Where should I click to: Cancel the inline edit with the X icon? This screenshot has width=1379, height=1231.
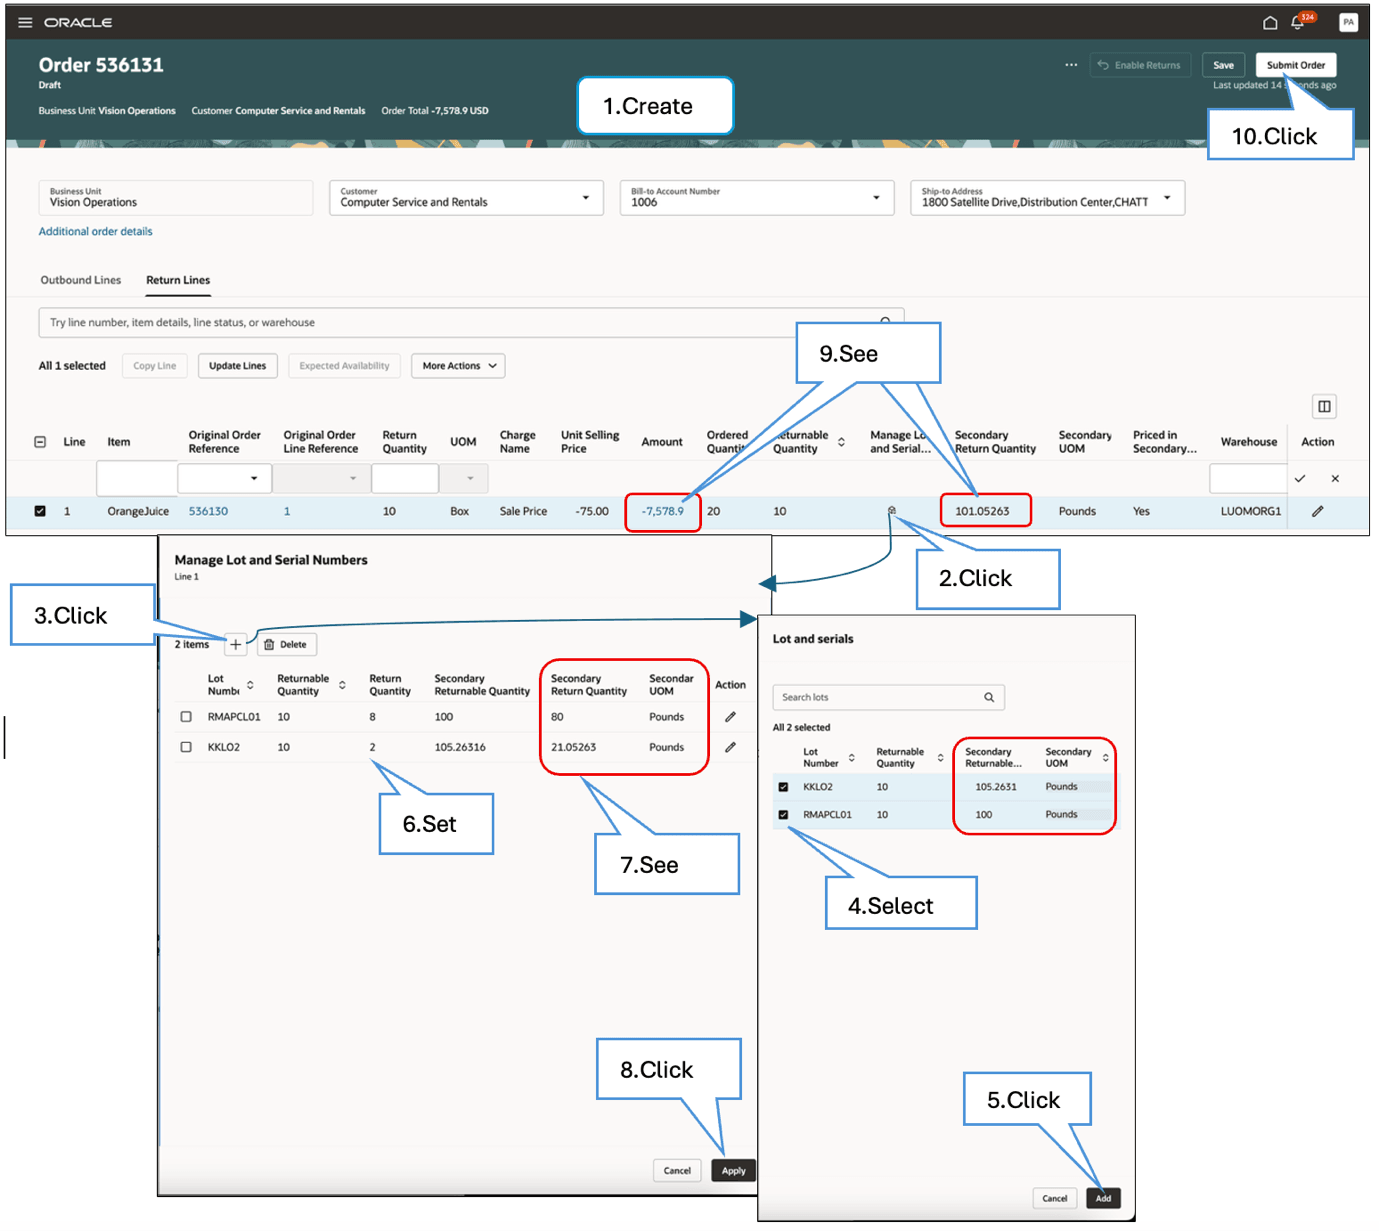1335,479
